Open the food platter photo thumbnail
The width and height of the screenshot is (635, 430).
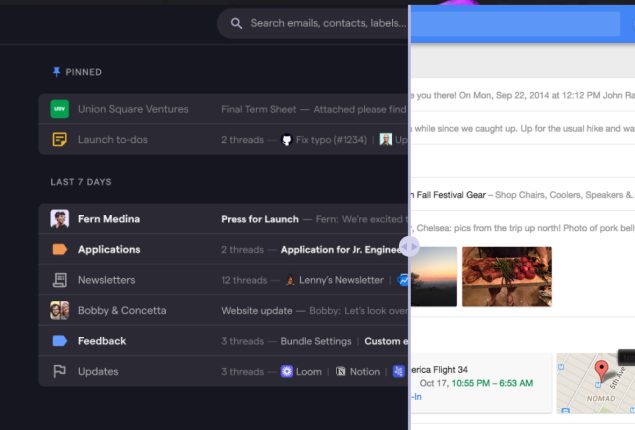click(506, 276)
